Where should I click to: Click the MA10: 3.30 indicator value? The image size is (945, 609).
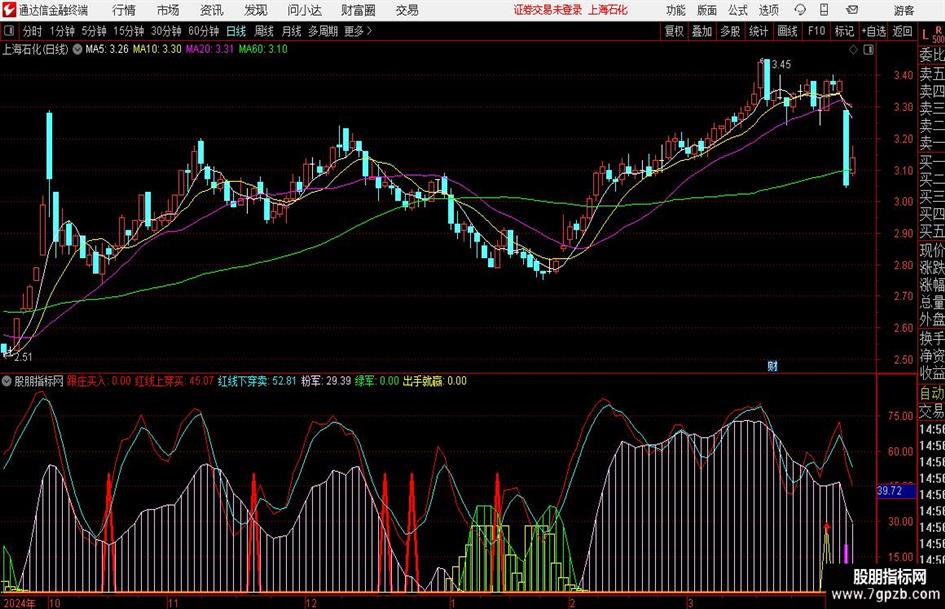pyautogui.click(x=157, y=49)
